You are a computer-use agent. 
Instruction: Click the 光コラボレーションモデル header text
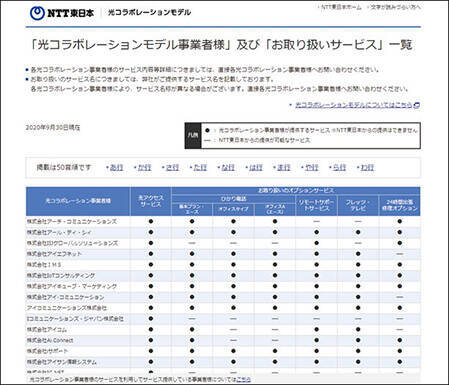(149, 13)
